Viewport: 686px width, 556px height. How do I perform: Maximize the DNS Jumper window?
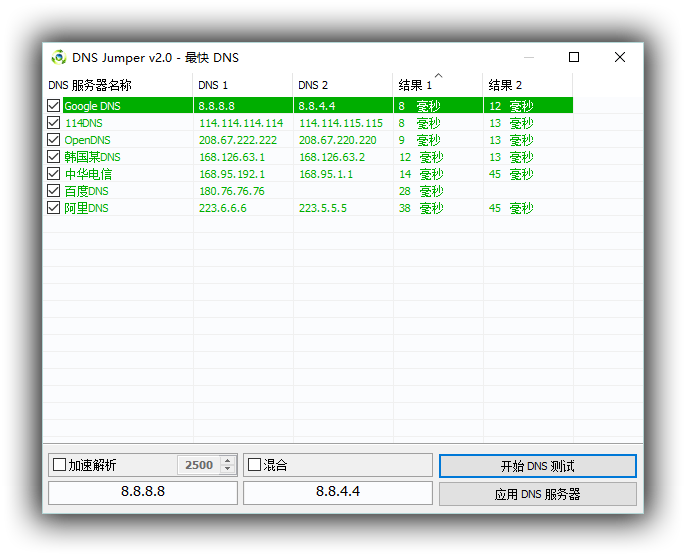(574, 57)
